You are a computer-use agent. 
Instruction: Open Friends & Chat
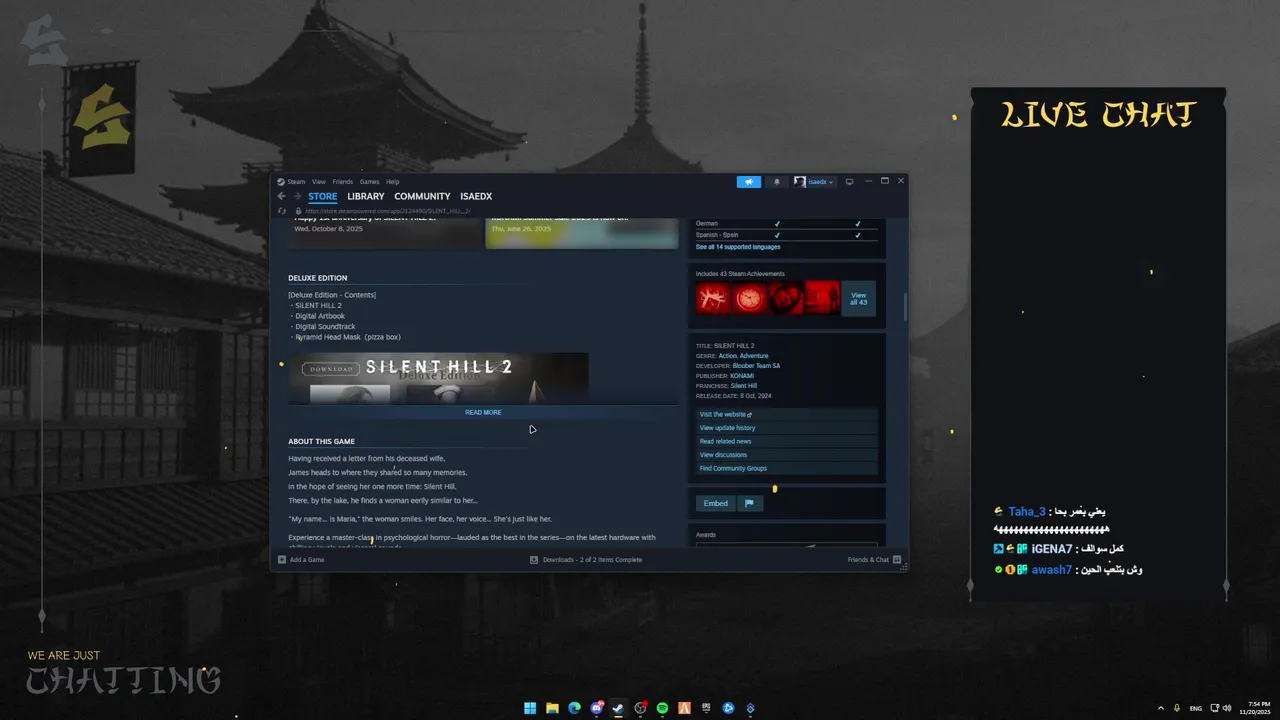[x=874, y=560]
